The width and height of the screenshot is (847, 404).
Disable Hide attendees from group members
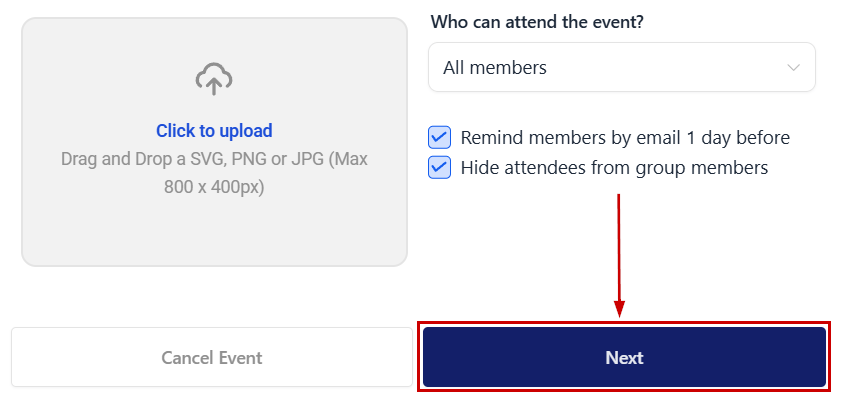point(439,167)
